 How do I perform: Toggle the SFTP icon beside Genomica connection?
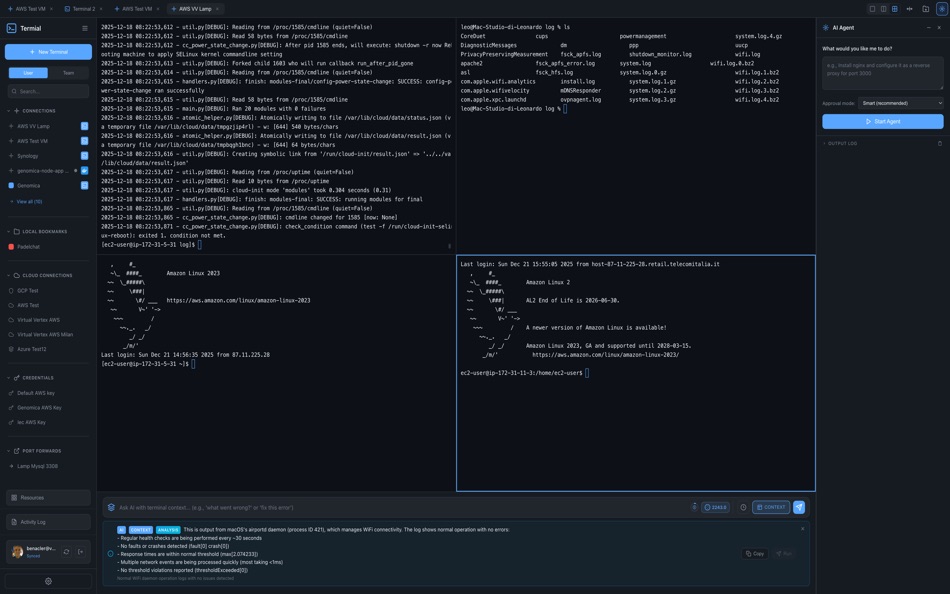coord(84,184)
